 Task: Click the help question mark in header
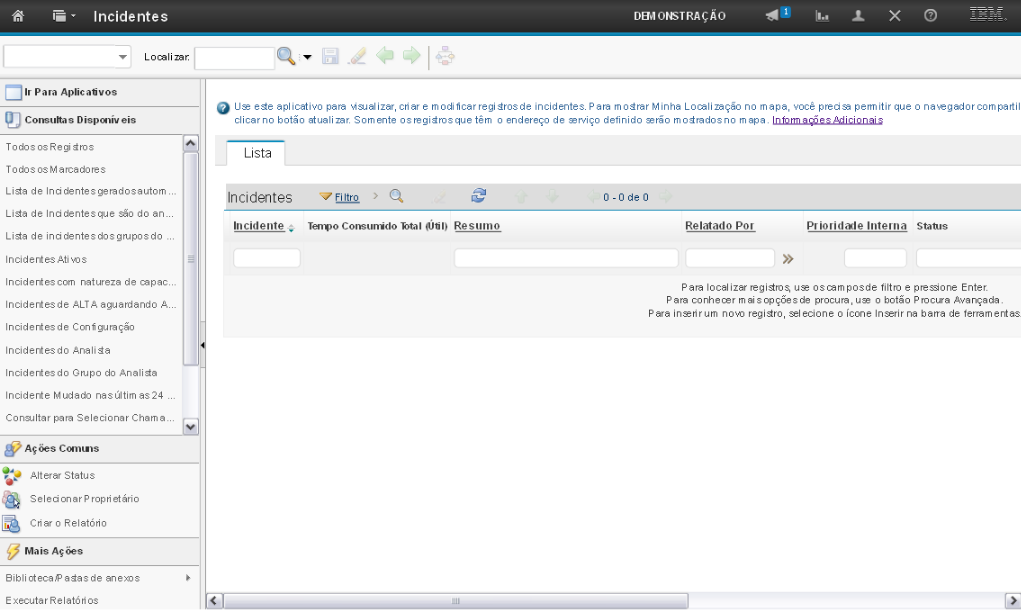pyautogui.click(x=930, y=16)
